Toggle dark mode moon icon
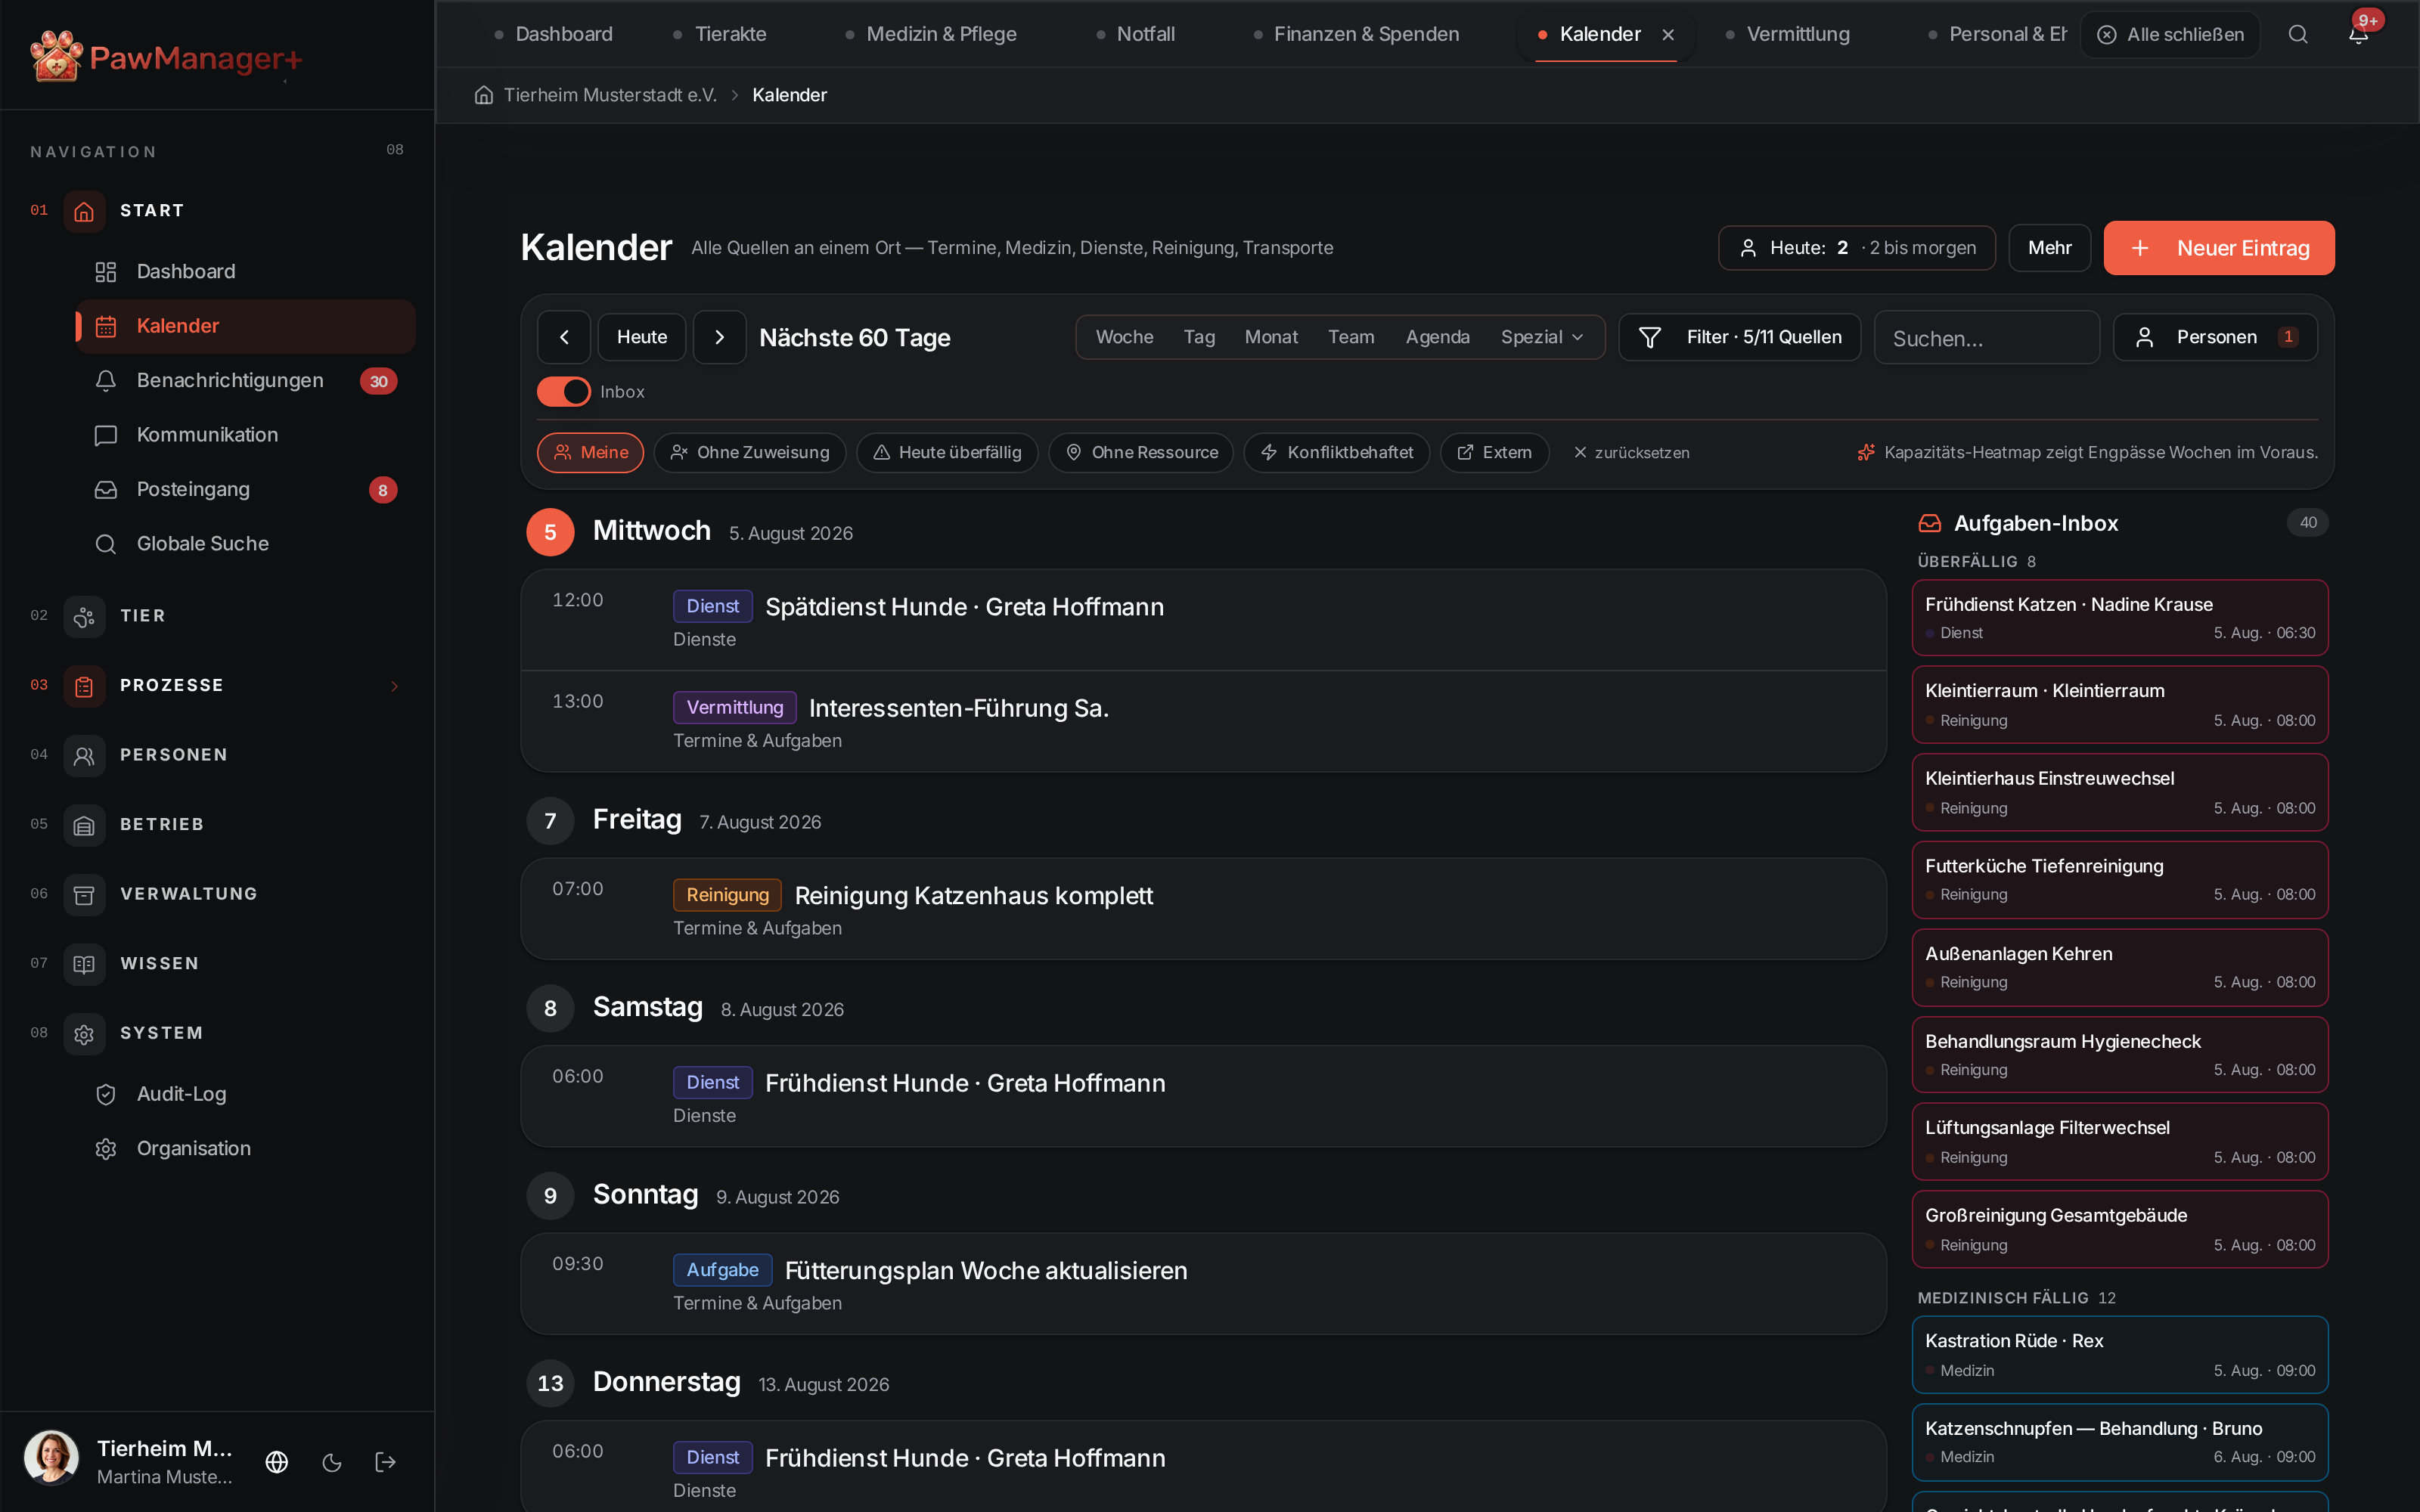 [332, 1462]
